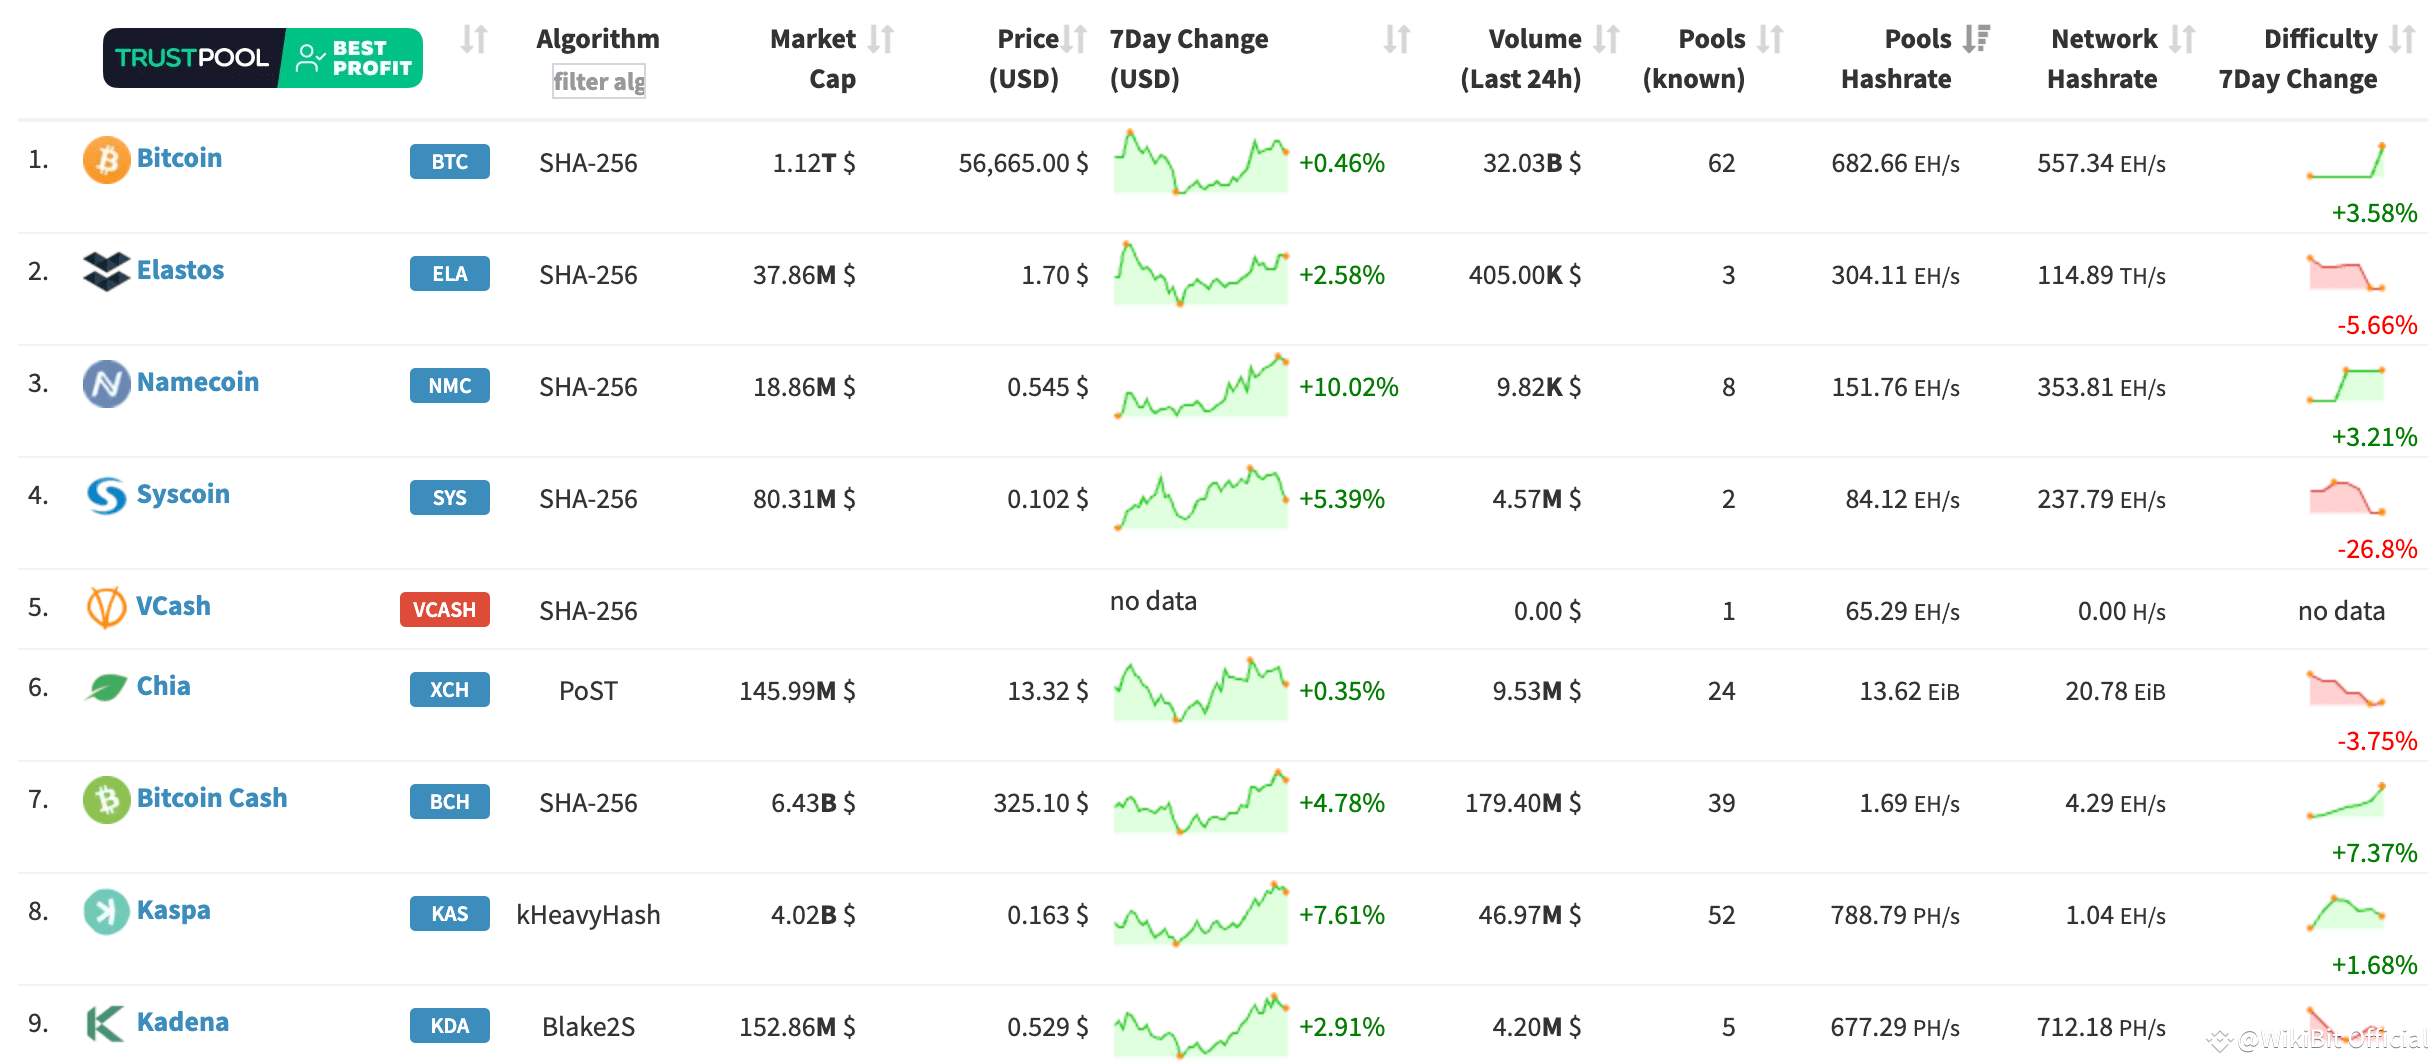Click the Chia leaf icon

(106, 687)
